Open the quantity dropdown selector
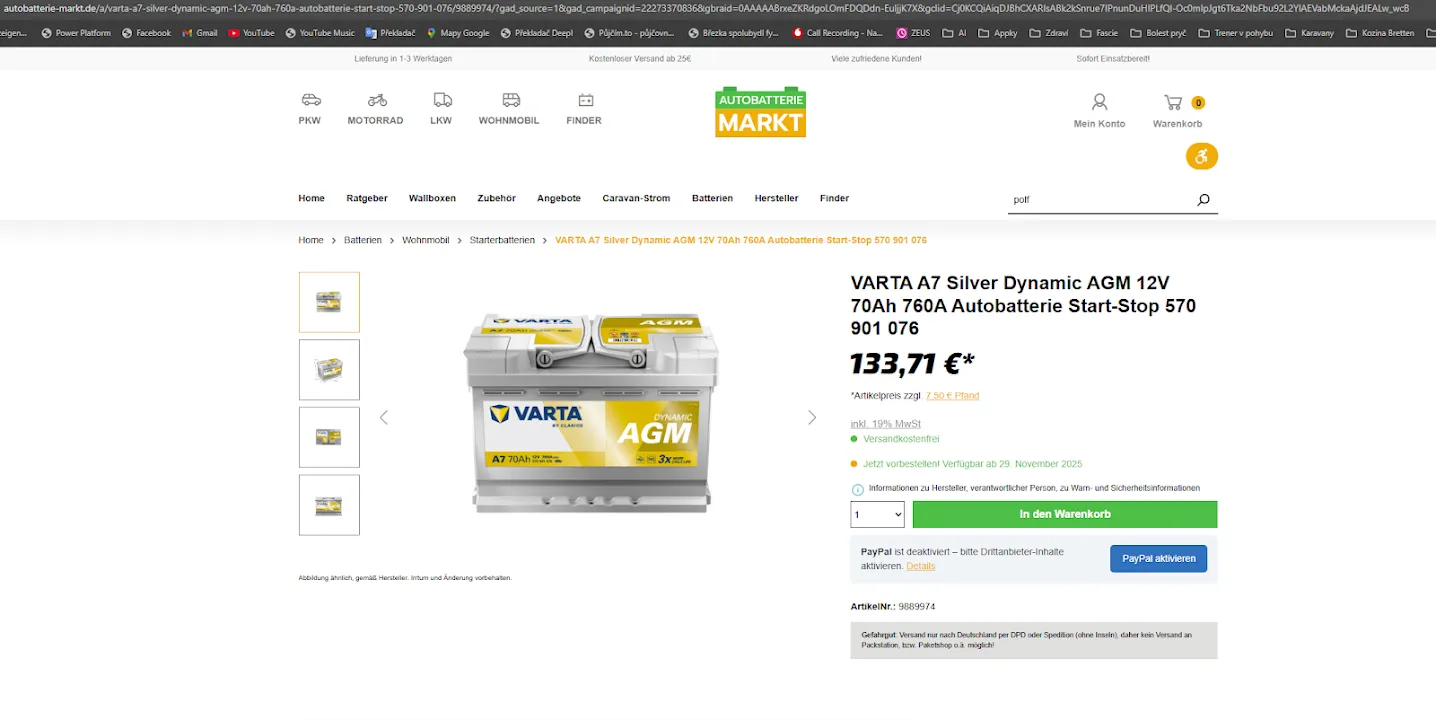Screen dimensions: 1436x720 click(877, 515)
